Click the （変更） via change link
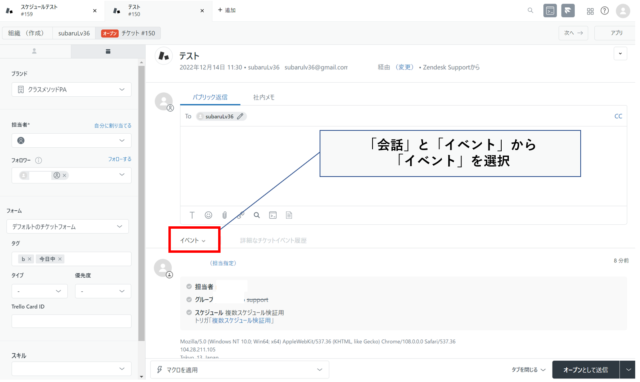 pos(404,67)
